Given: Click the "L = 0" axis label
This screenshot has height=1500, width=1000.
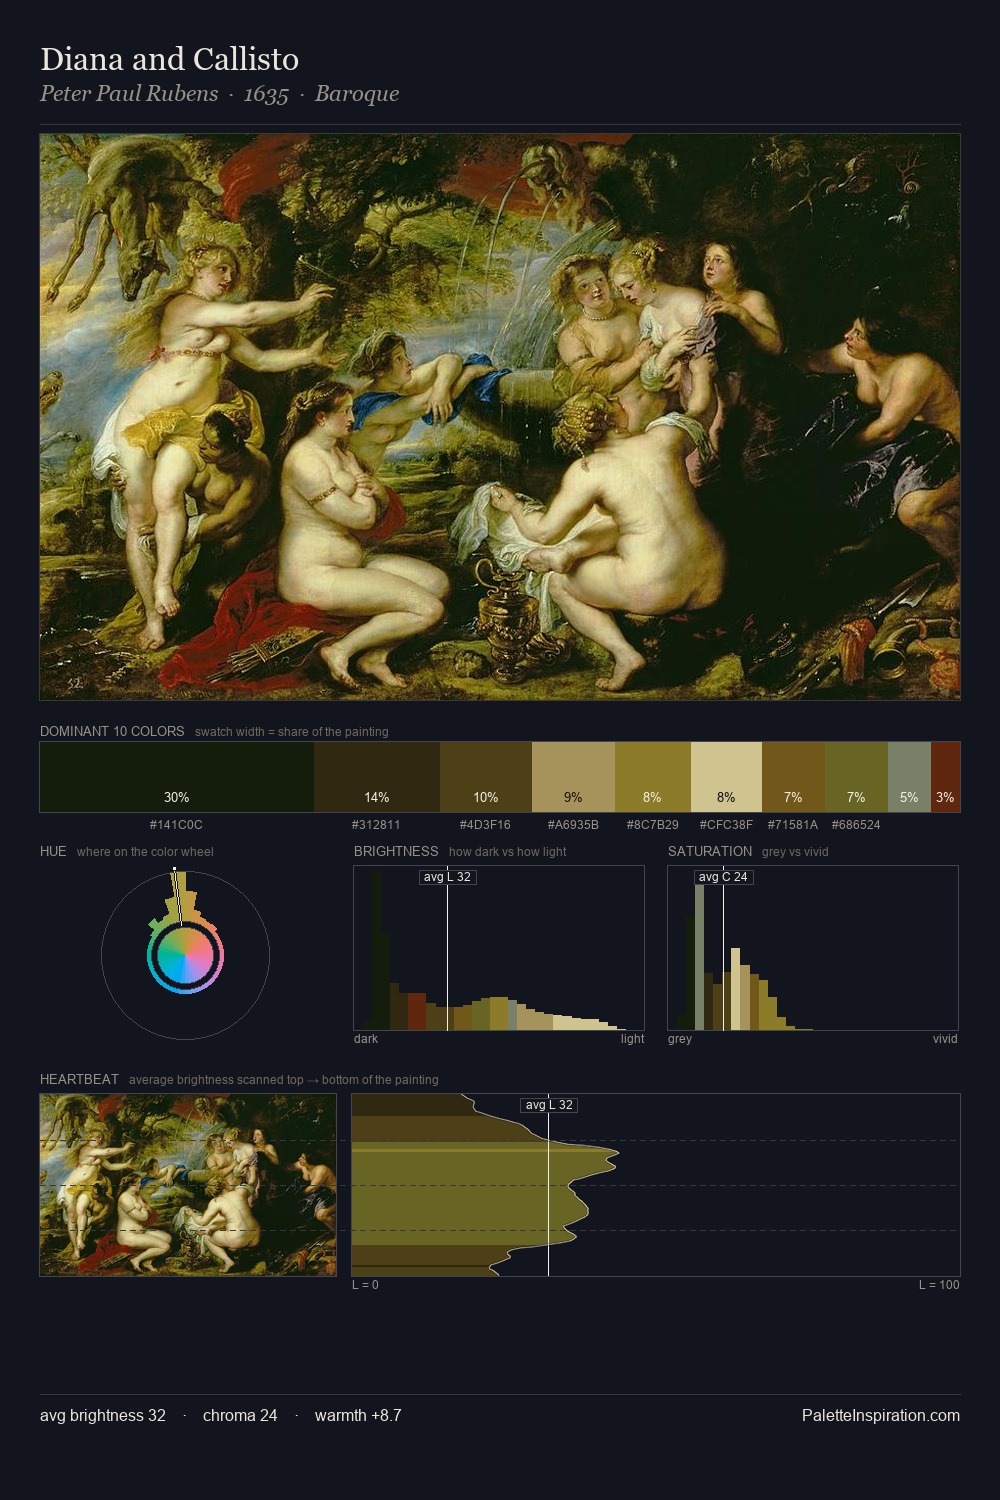Looking at the screenshot, I should tap(365, 1285).
